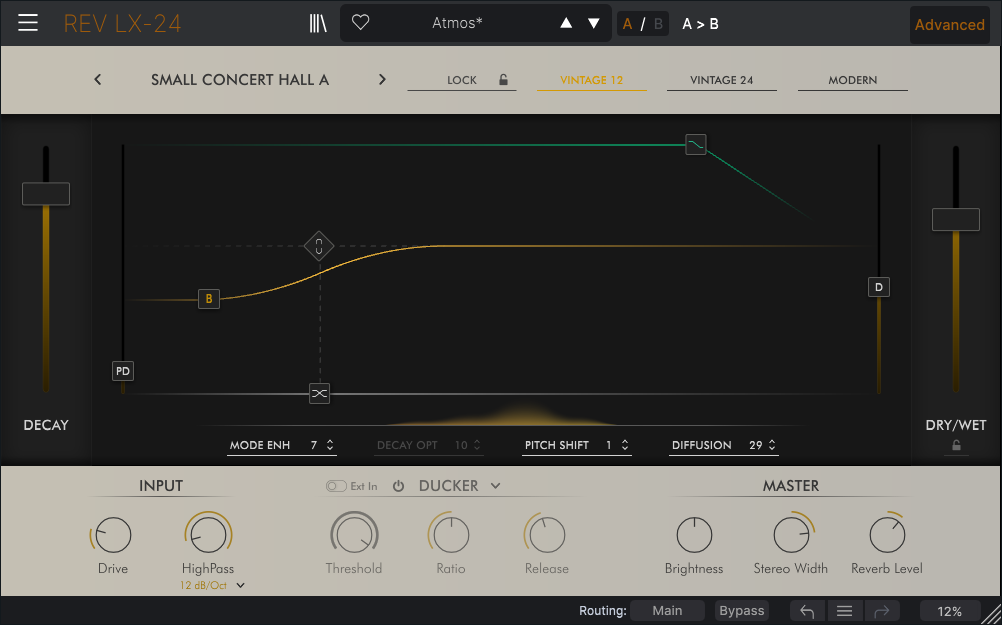Go to next algorithm after Small Concert Hall A
Screen dimensions: 1002x625
click(382, 80)
